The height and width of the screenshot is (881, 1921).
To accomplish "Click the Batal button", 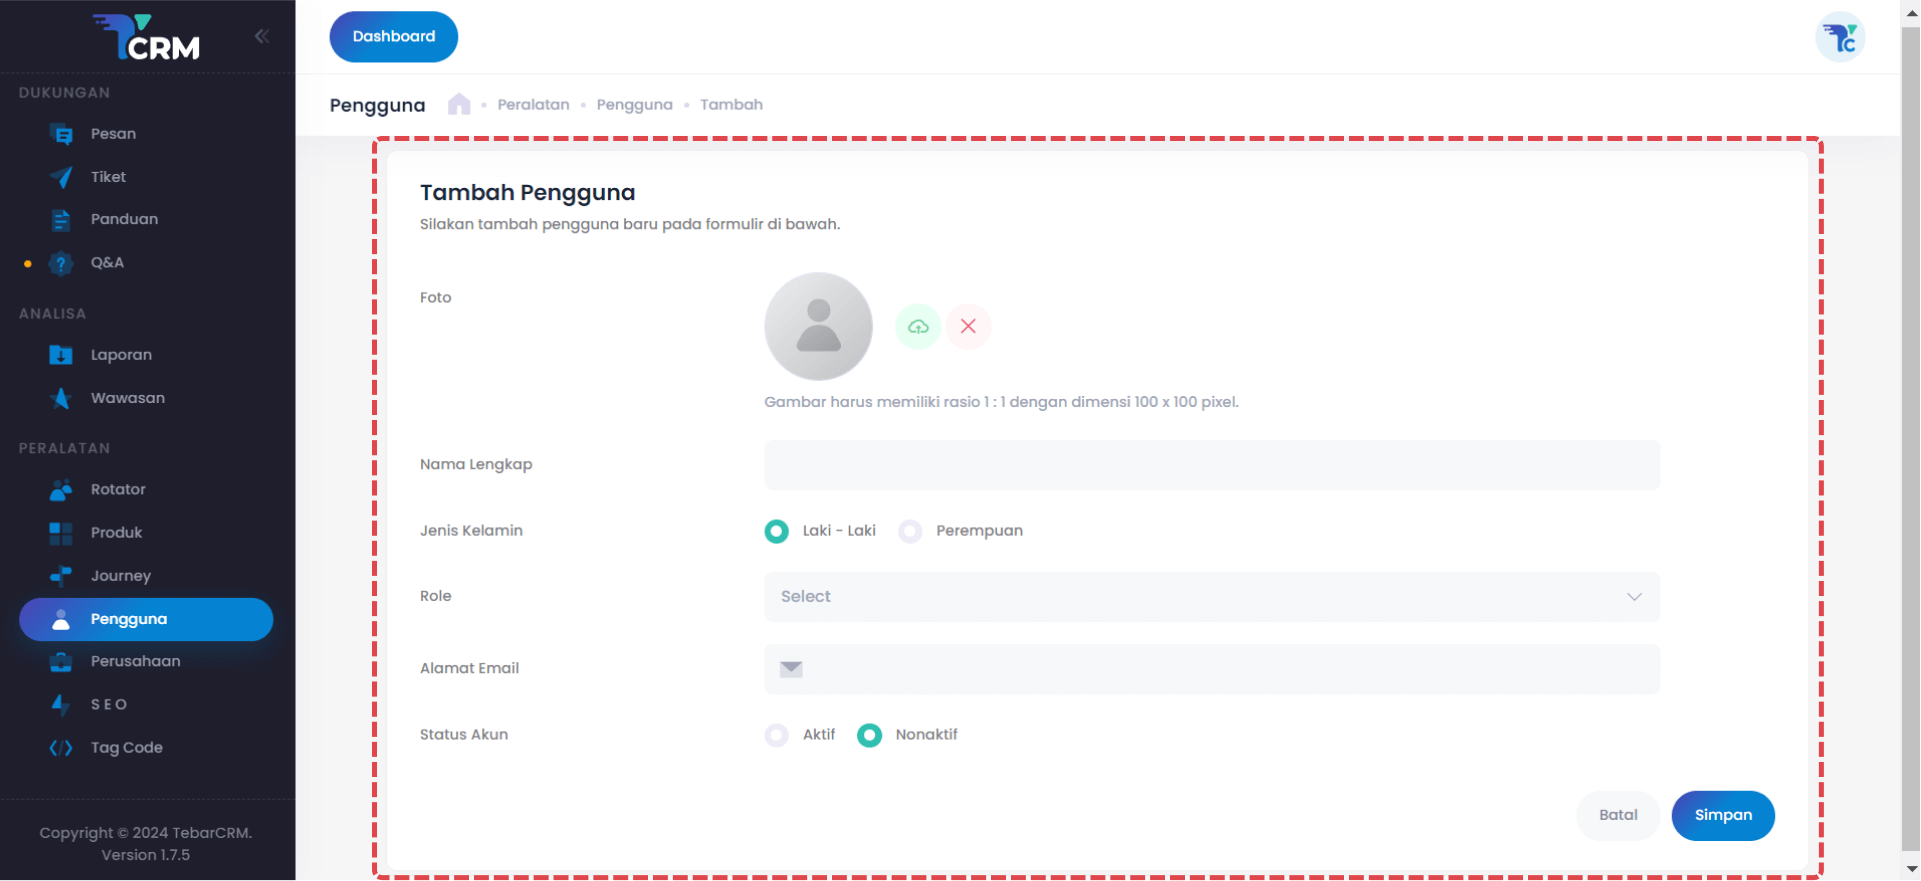I will point(1617,816).
